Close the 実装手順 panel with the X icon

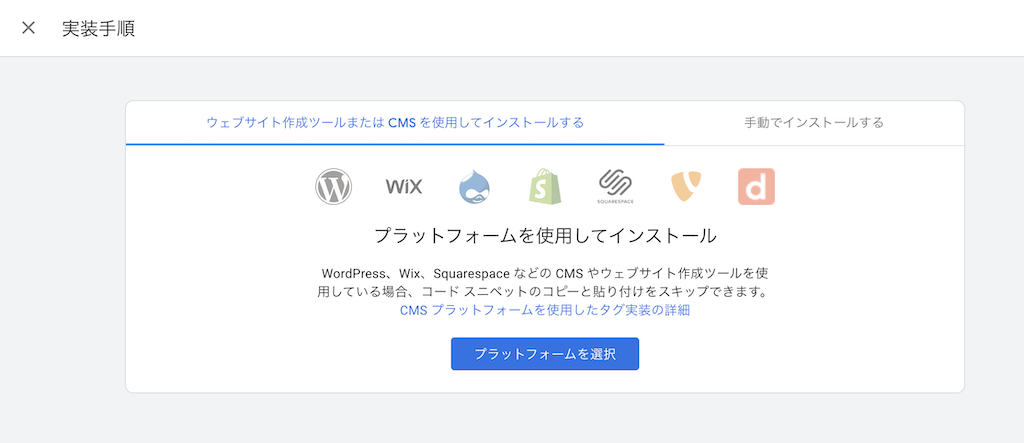[28, 28]
